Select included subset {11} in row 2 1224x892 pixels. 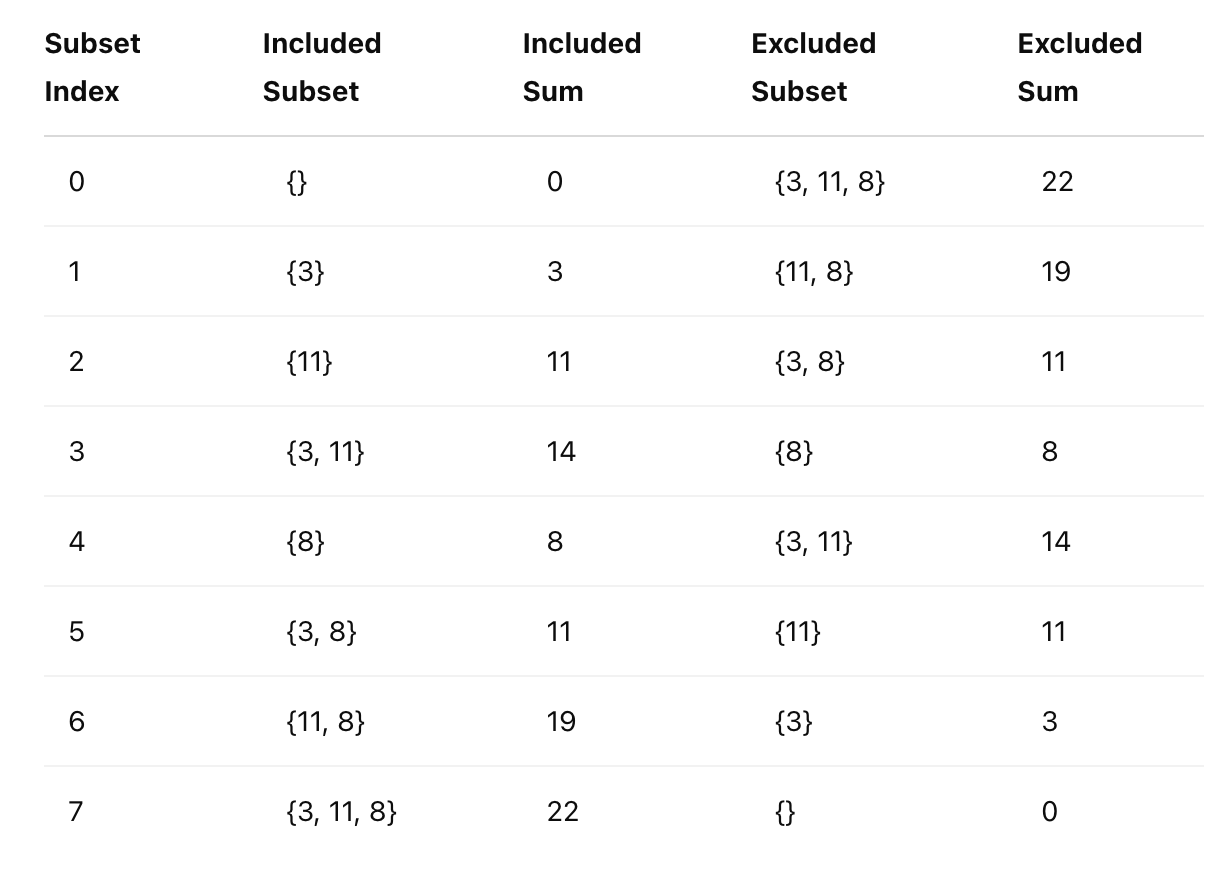point(309,362)
